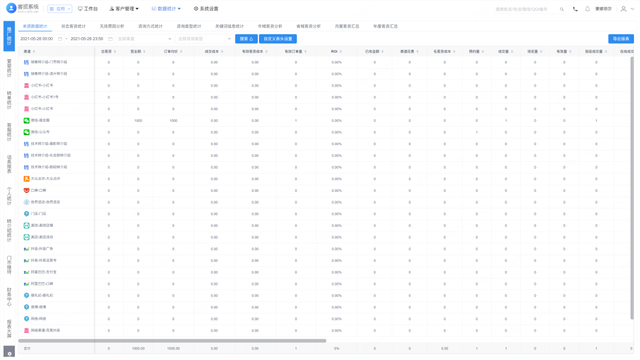Open 工作台 in the top menu
This screenshot has height=360, width=640.
[88, 9]
